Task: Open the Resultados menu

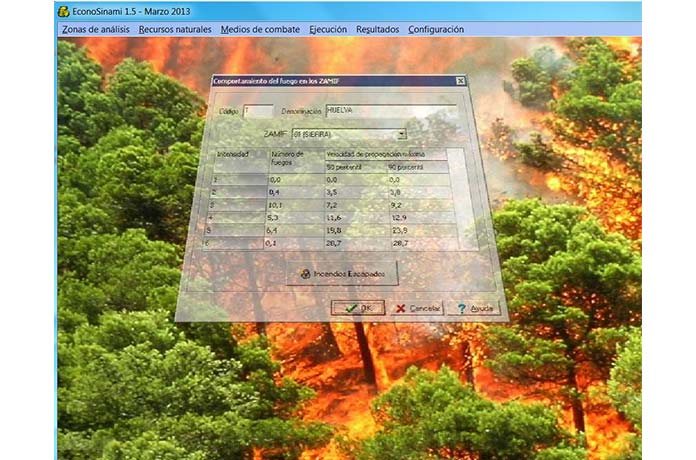Action: 377,30
